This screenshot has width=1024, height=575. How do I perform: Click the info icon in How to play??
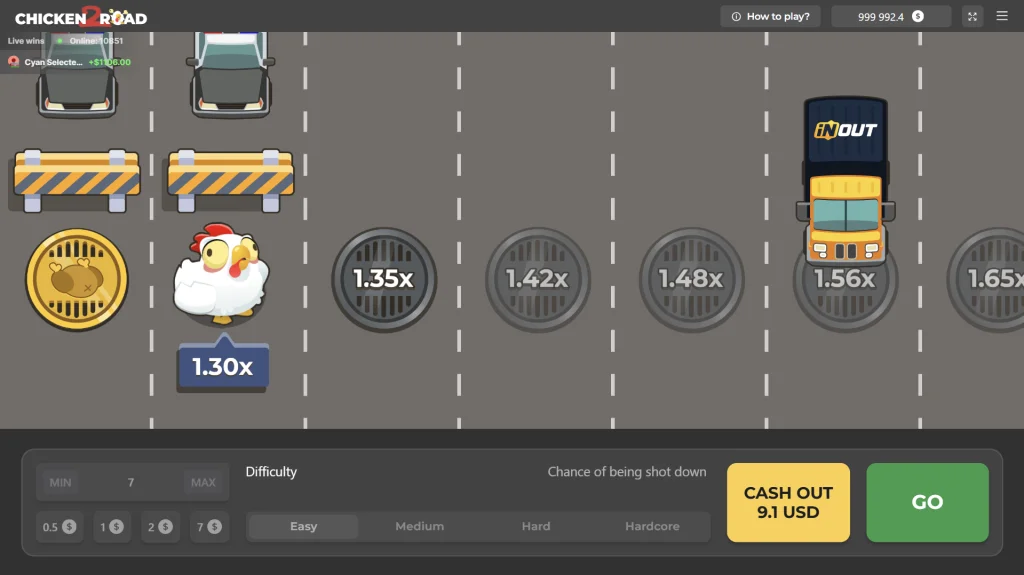[x=736, y=16]
